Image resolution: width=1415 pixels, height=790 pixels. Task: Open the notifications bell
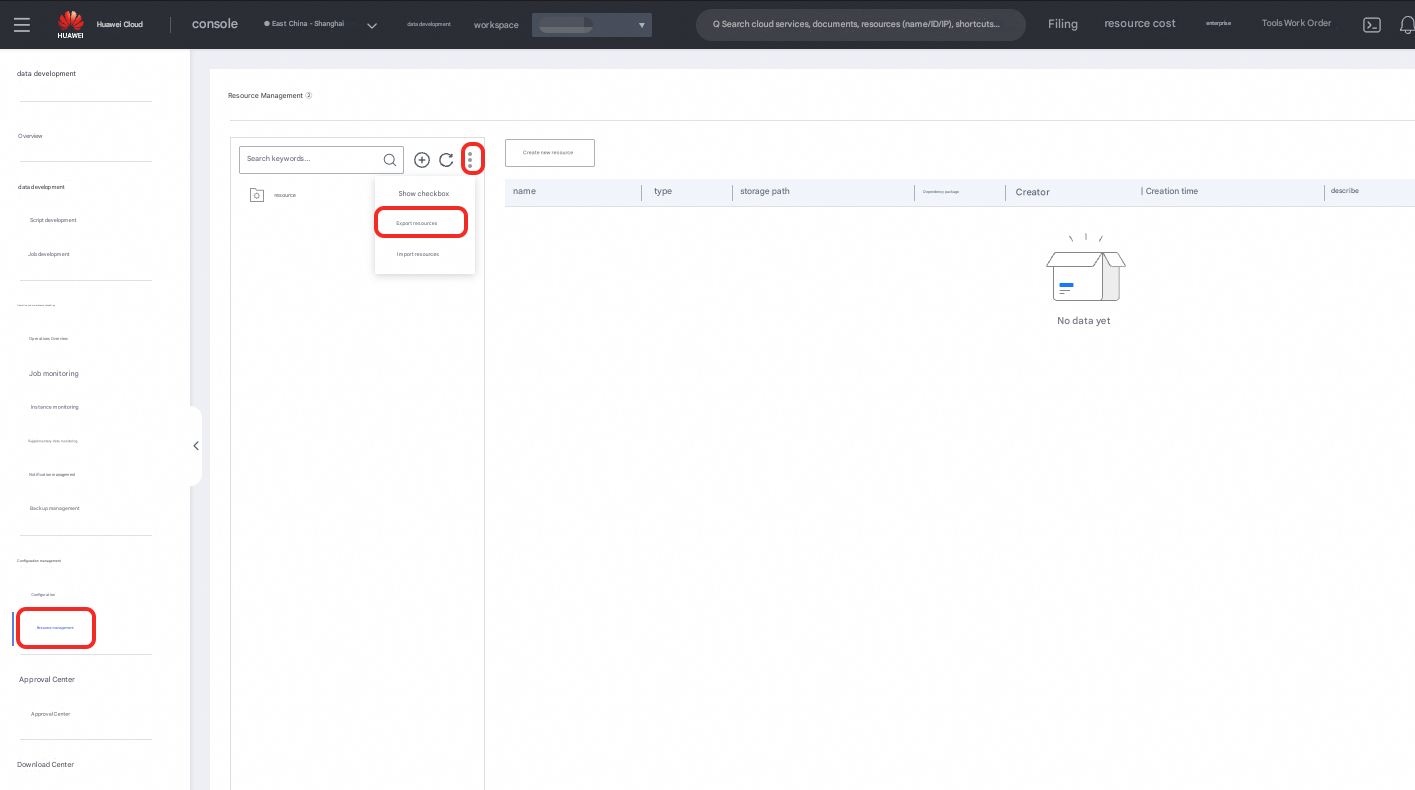point(1407,25)
